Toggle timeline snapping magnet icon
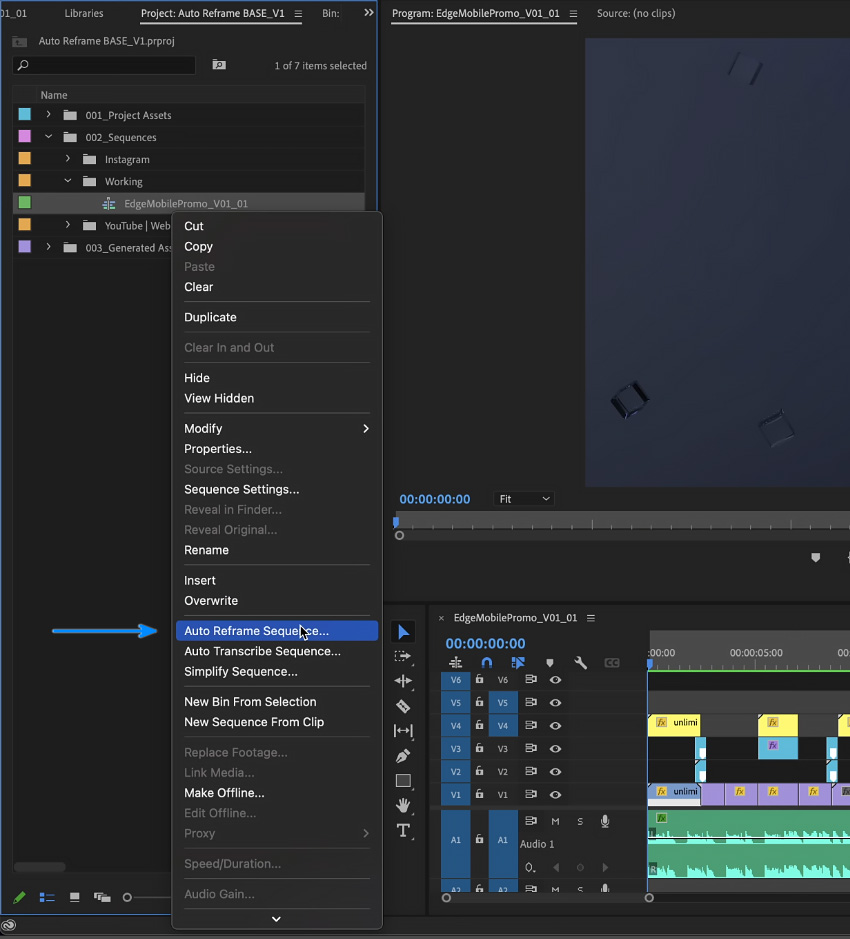Screen dimensions: 850x939 coord(486,662)
